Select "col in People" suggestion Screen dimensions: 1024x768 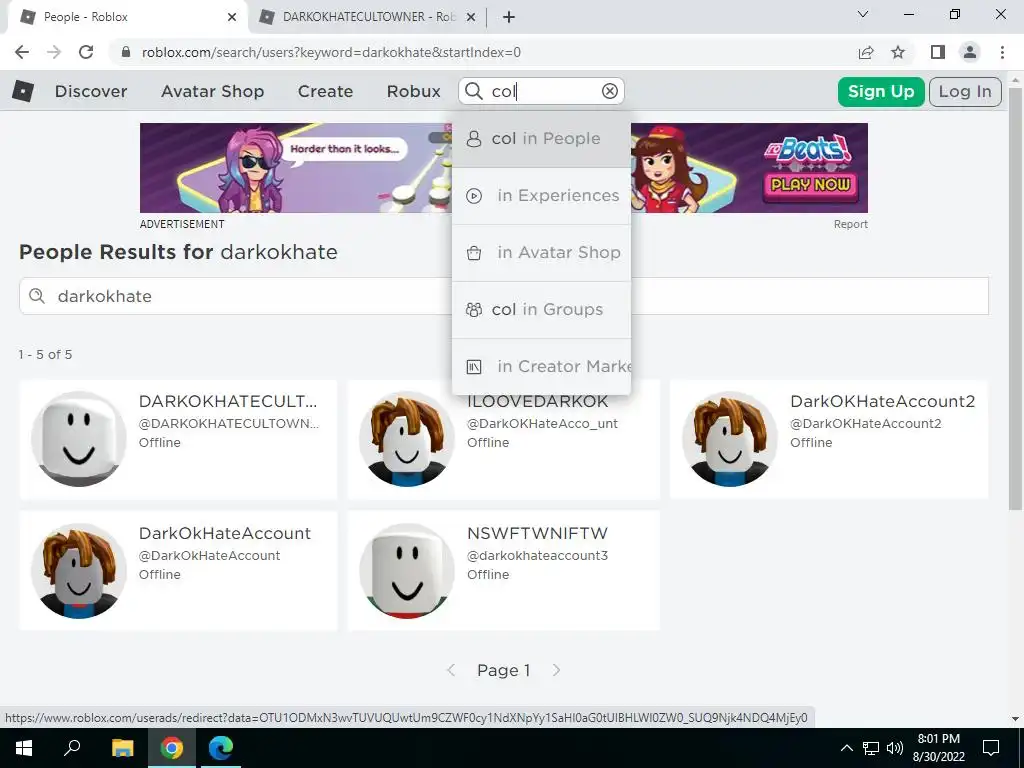[x=541, y=138]
